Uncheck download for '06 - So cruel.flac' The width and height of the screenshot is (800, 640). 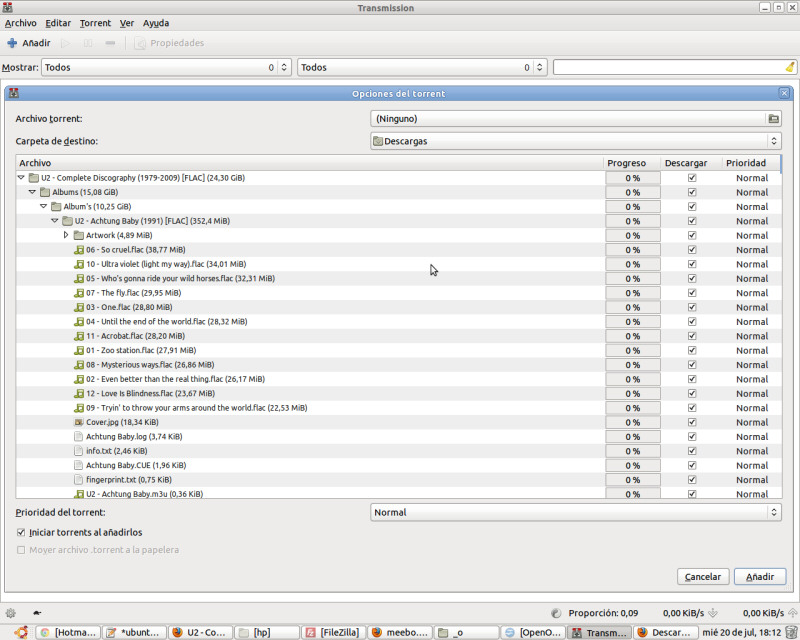click(x=692, y=250)
